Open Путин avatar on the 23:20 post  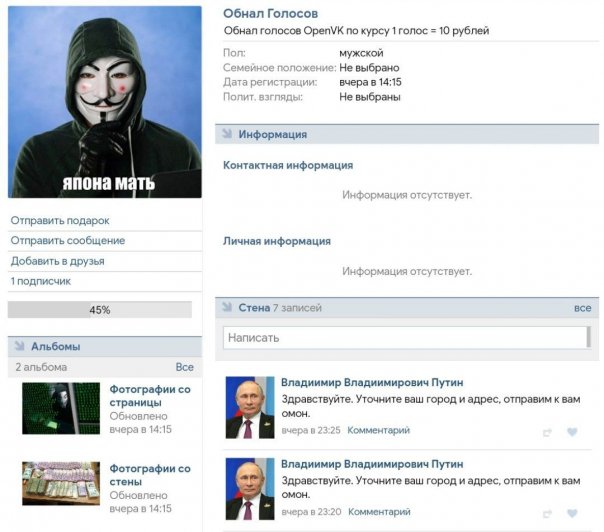click(x=250, y=489)
